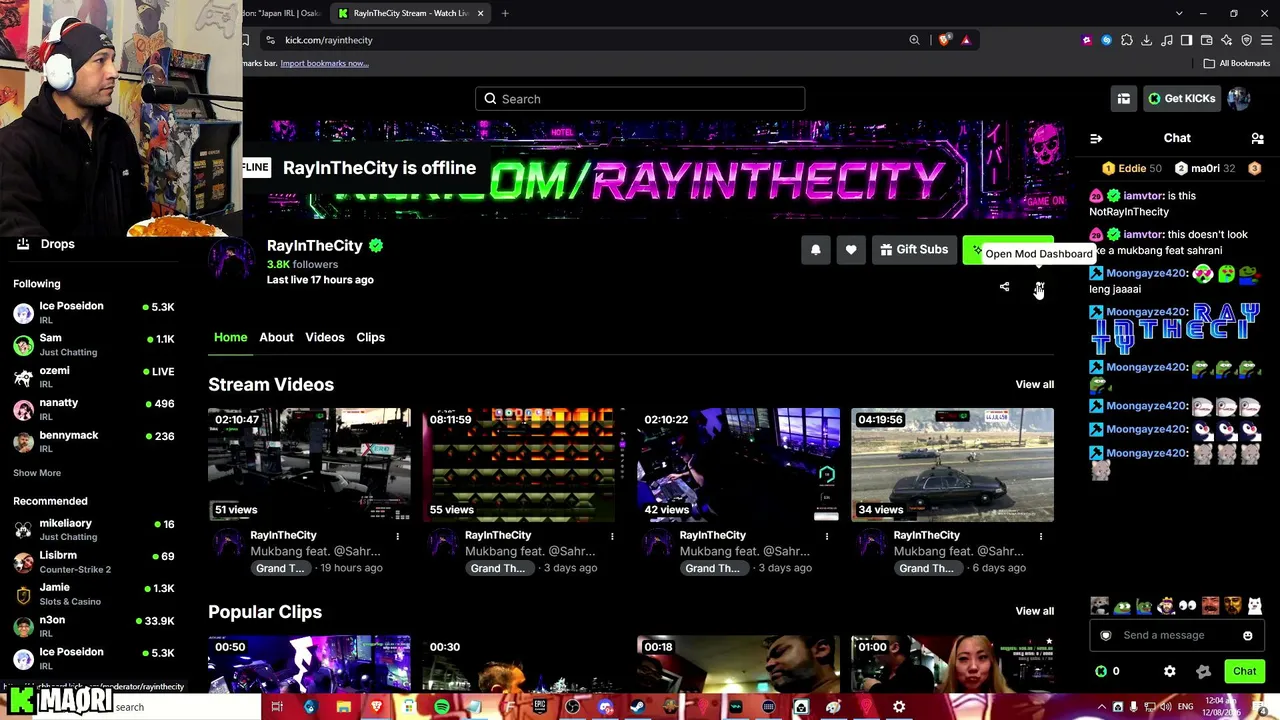The width and height of the screenshot is (1280, 720).
Task: Show hidden system tray icons chevron
Action: point(1101,707)
